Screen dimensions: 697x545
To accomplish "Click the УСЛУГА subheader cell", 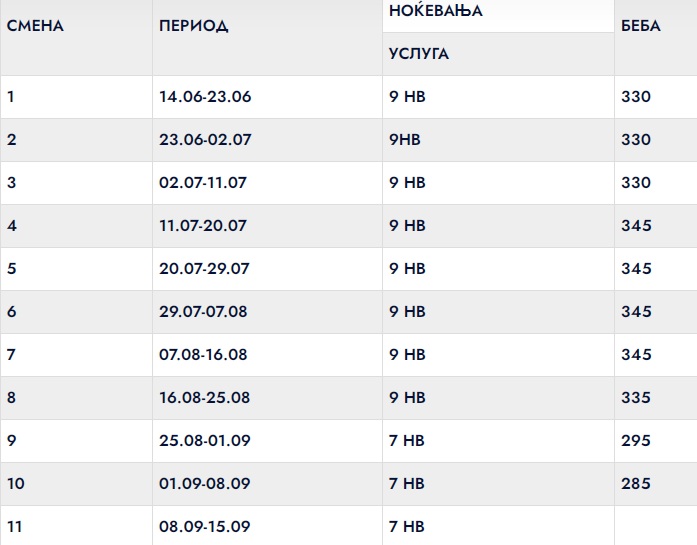I will coord(419,54).
